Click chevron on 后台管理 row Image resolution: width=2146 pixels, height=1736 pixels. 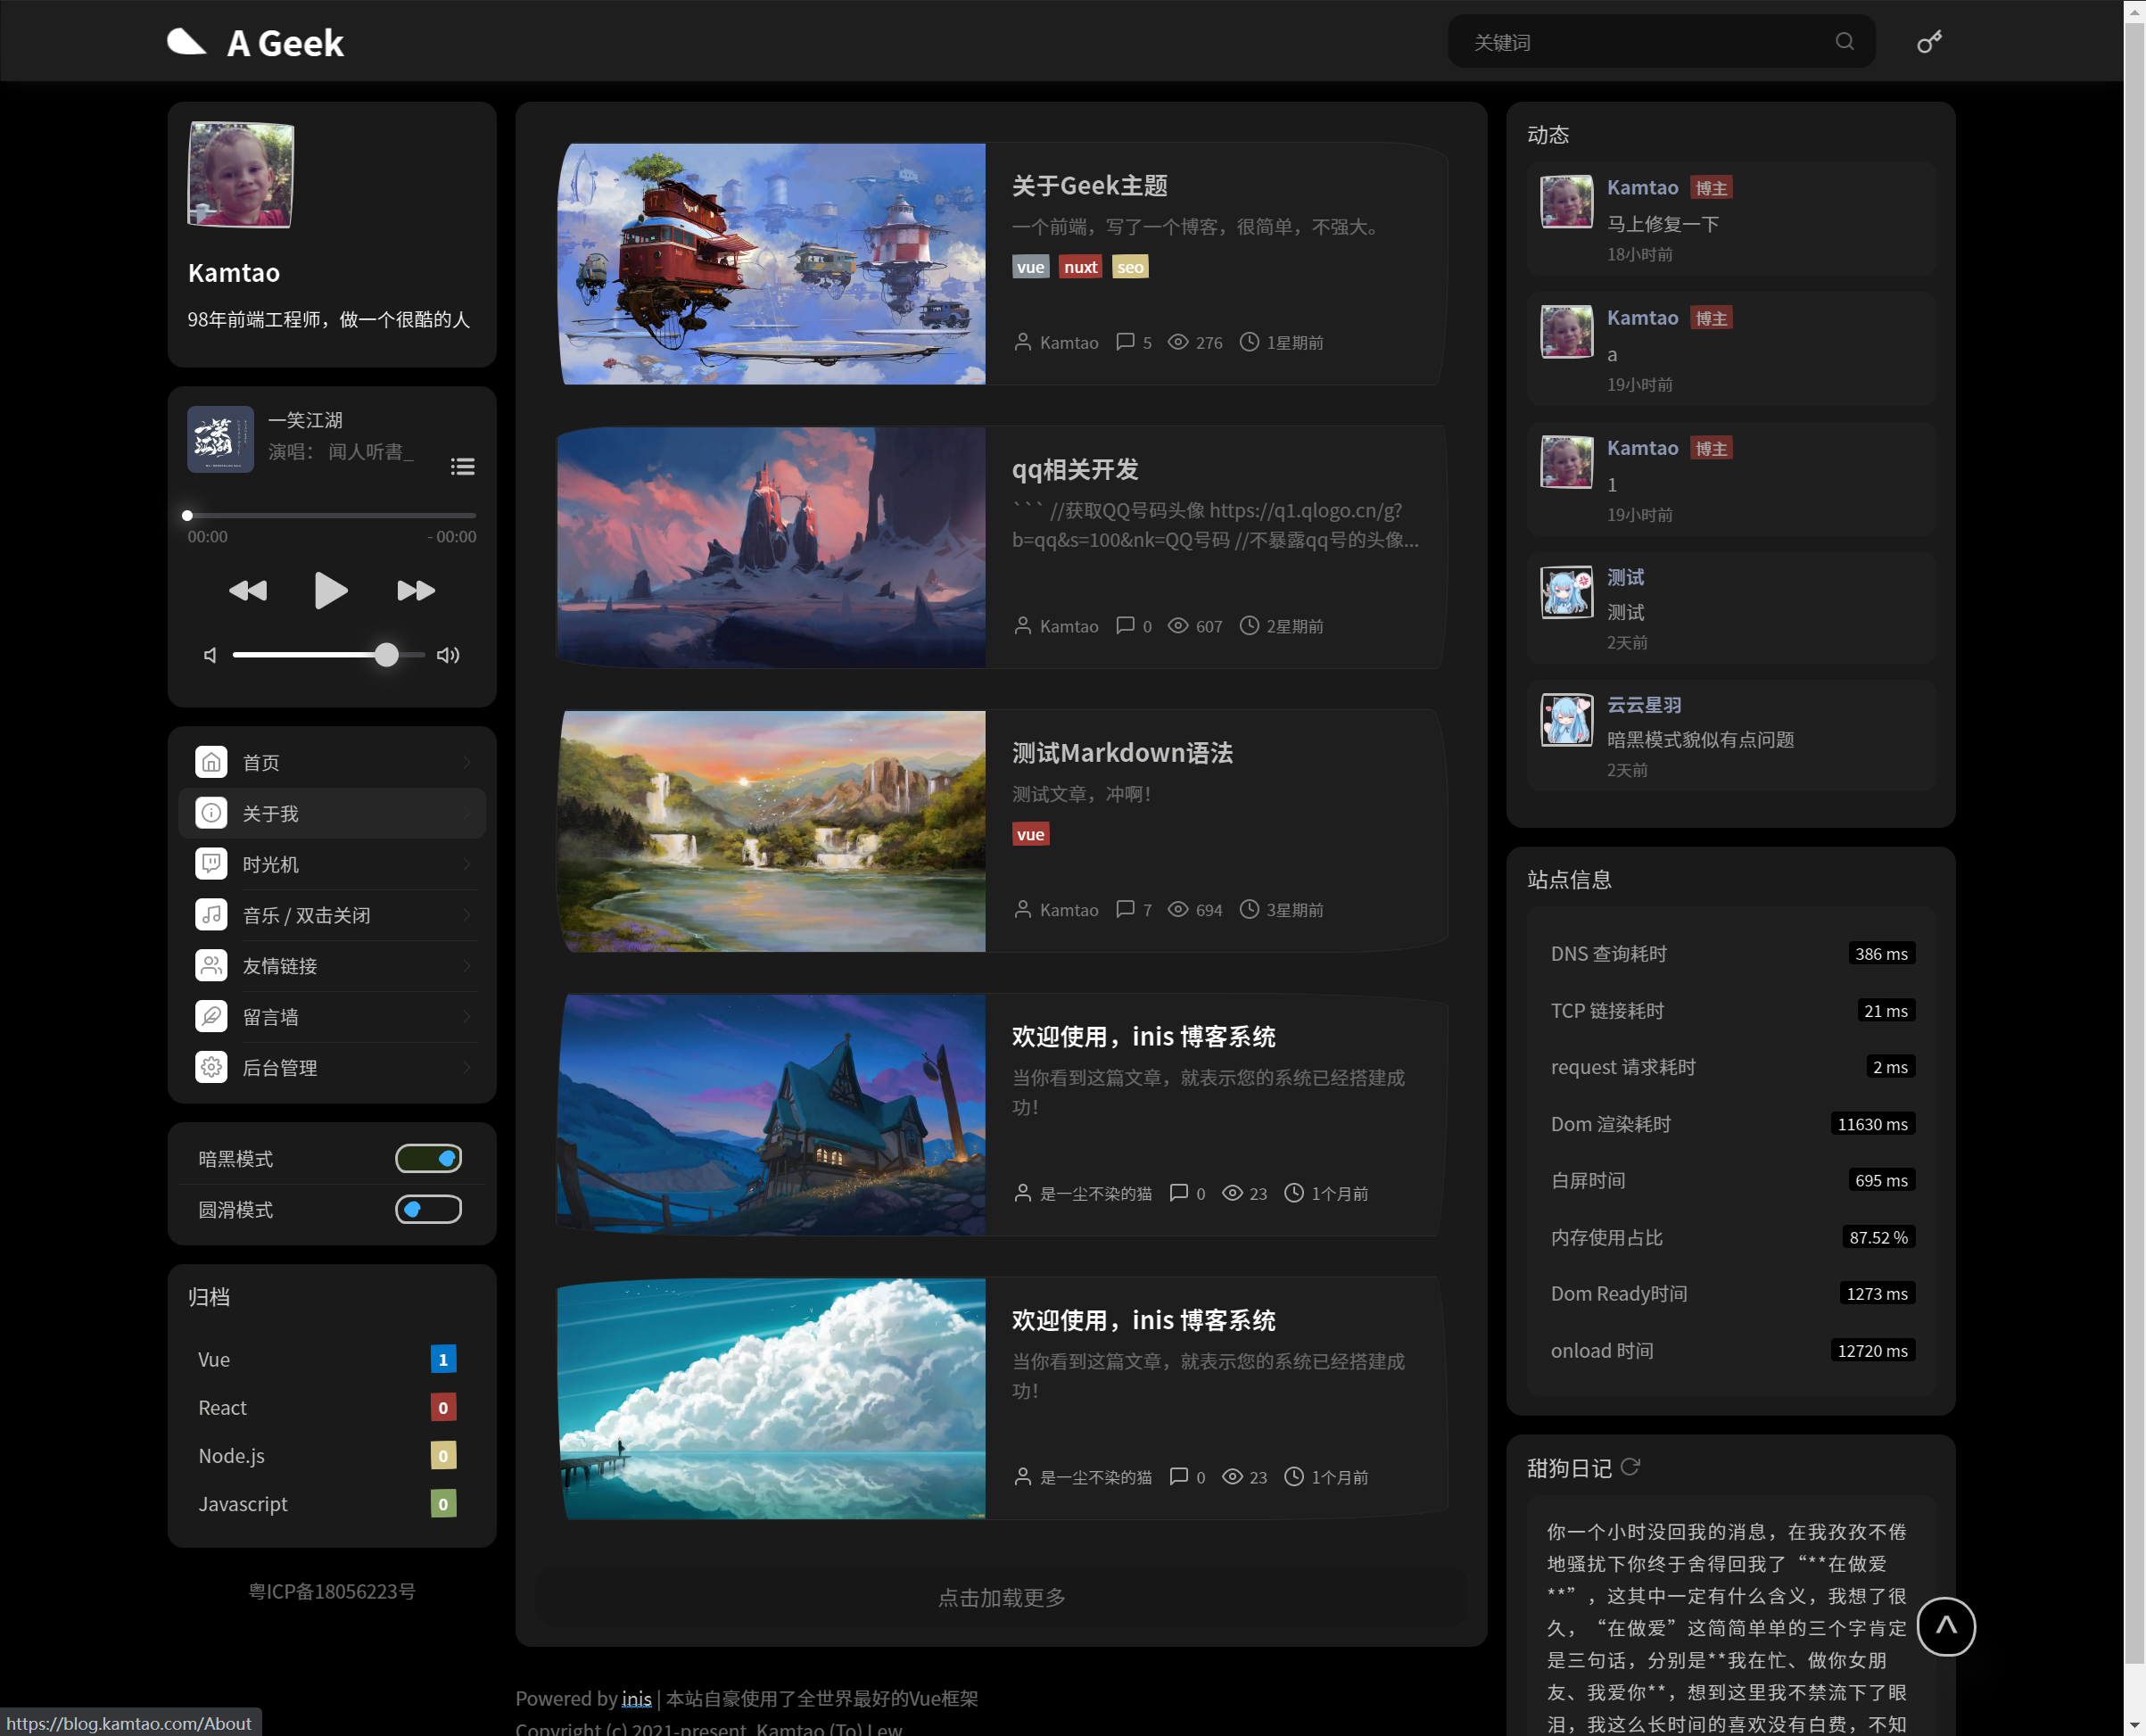tap(467, 1068)
